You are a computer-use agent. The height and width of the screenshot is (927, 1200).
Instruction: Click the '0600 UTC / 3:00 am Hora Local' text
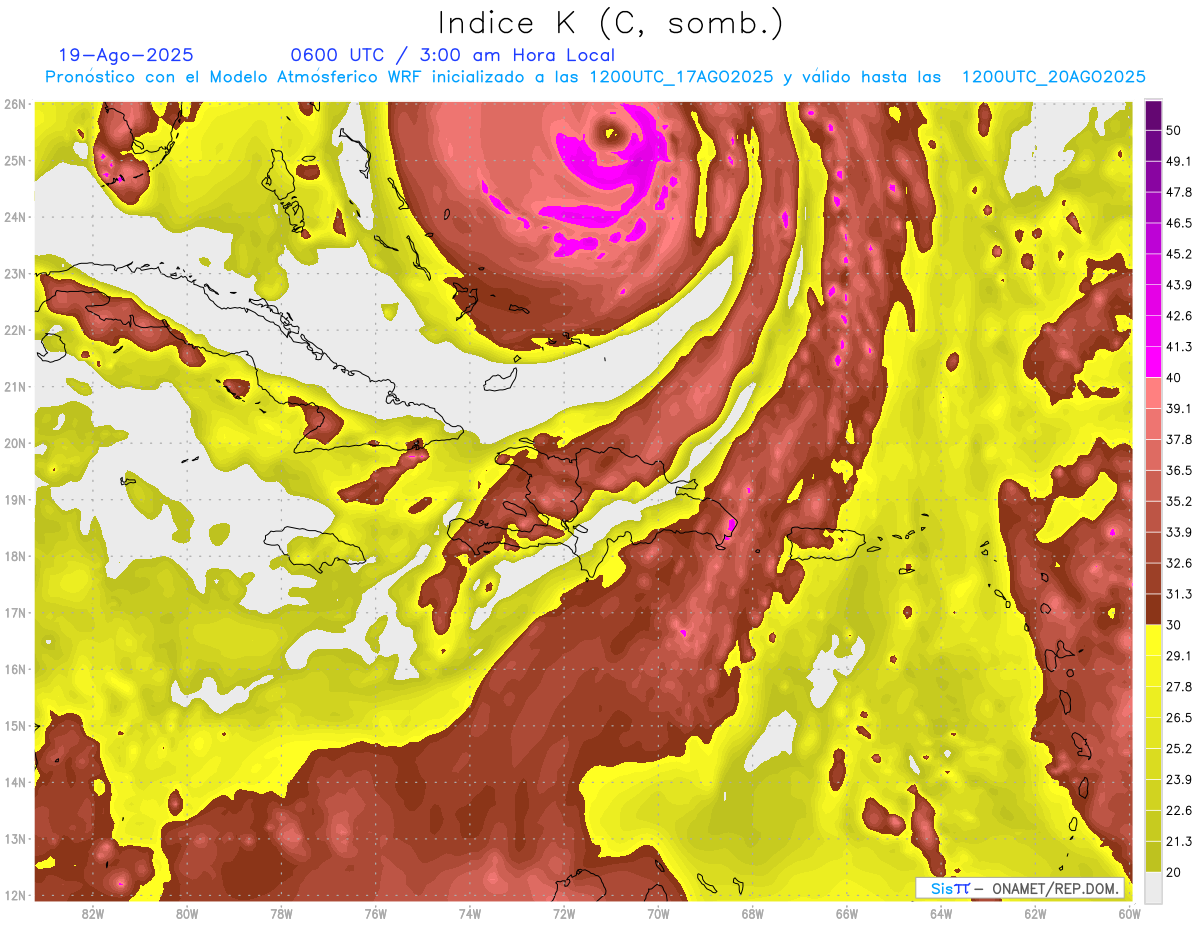(x=453, y=55)
